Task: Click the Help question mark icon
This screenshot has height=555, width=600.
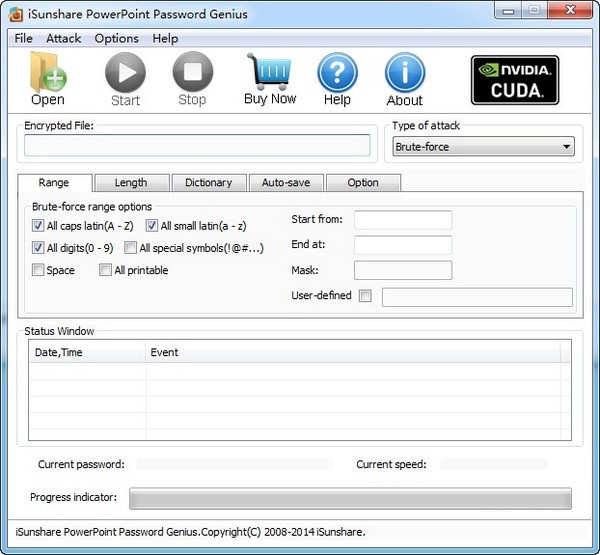Action: [x=337, y=72]
